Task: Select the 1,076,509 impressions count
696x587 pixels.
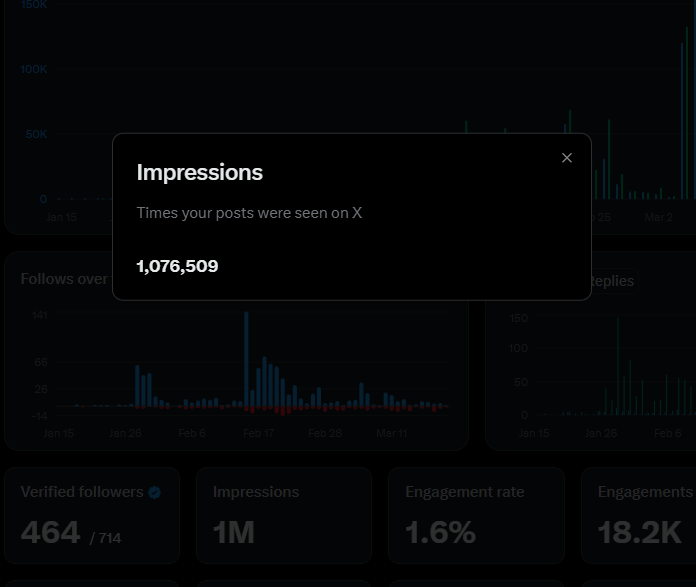Action: click(x=178, y=266)
